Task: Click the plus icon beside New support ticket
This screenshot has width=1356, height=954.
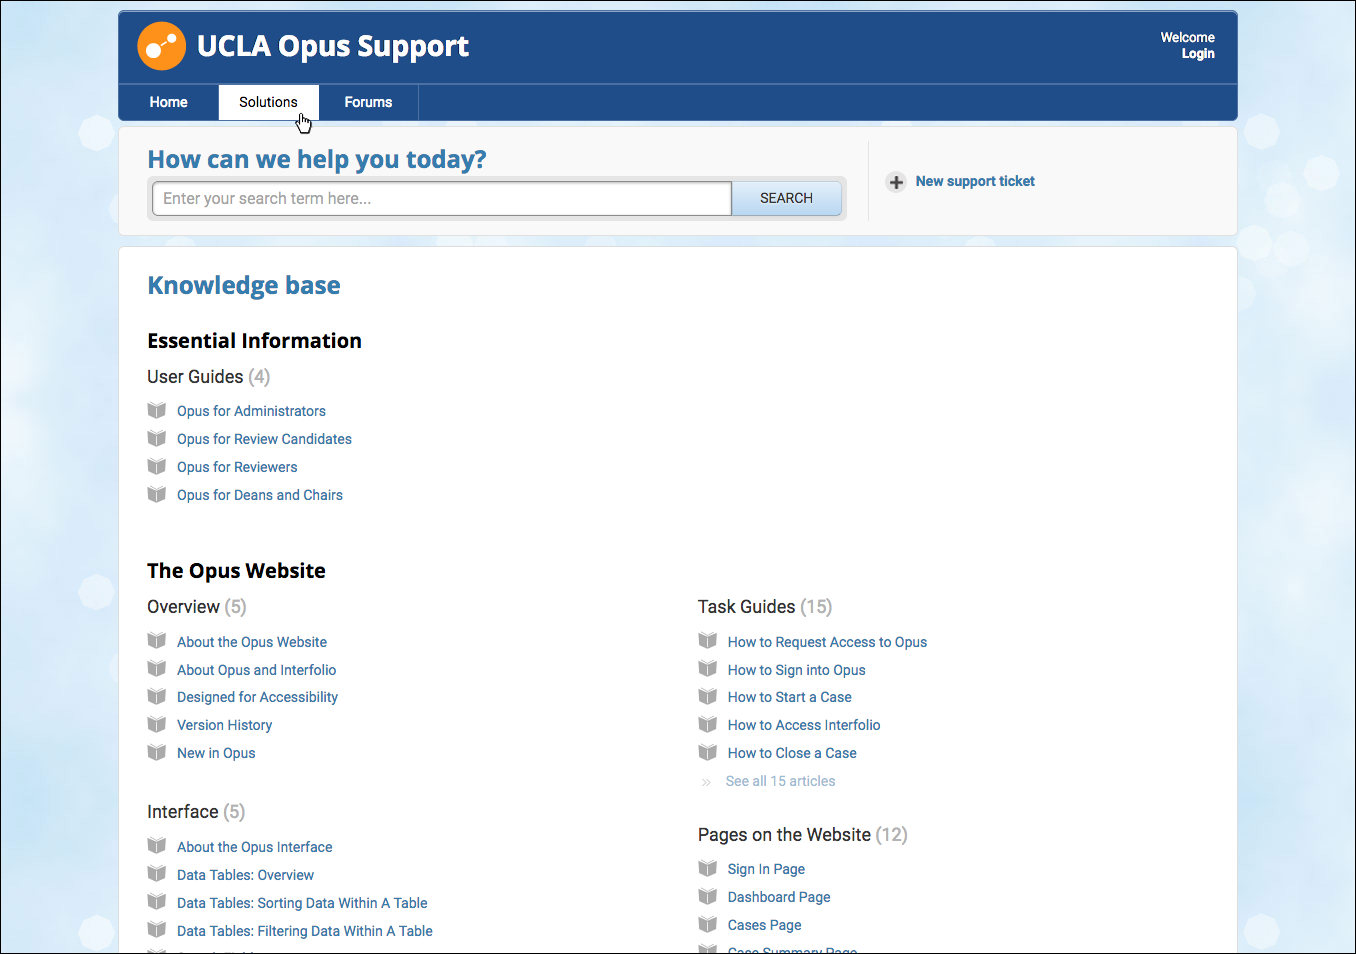Action: [896, 182]
